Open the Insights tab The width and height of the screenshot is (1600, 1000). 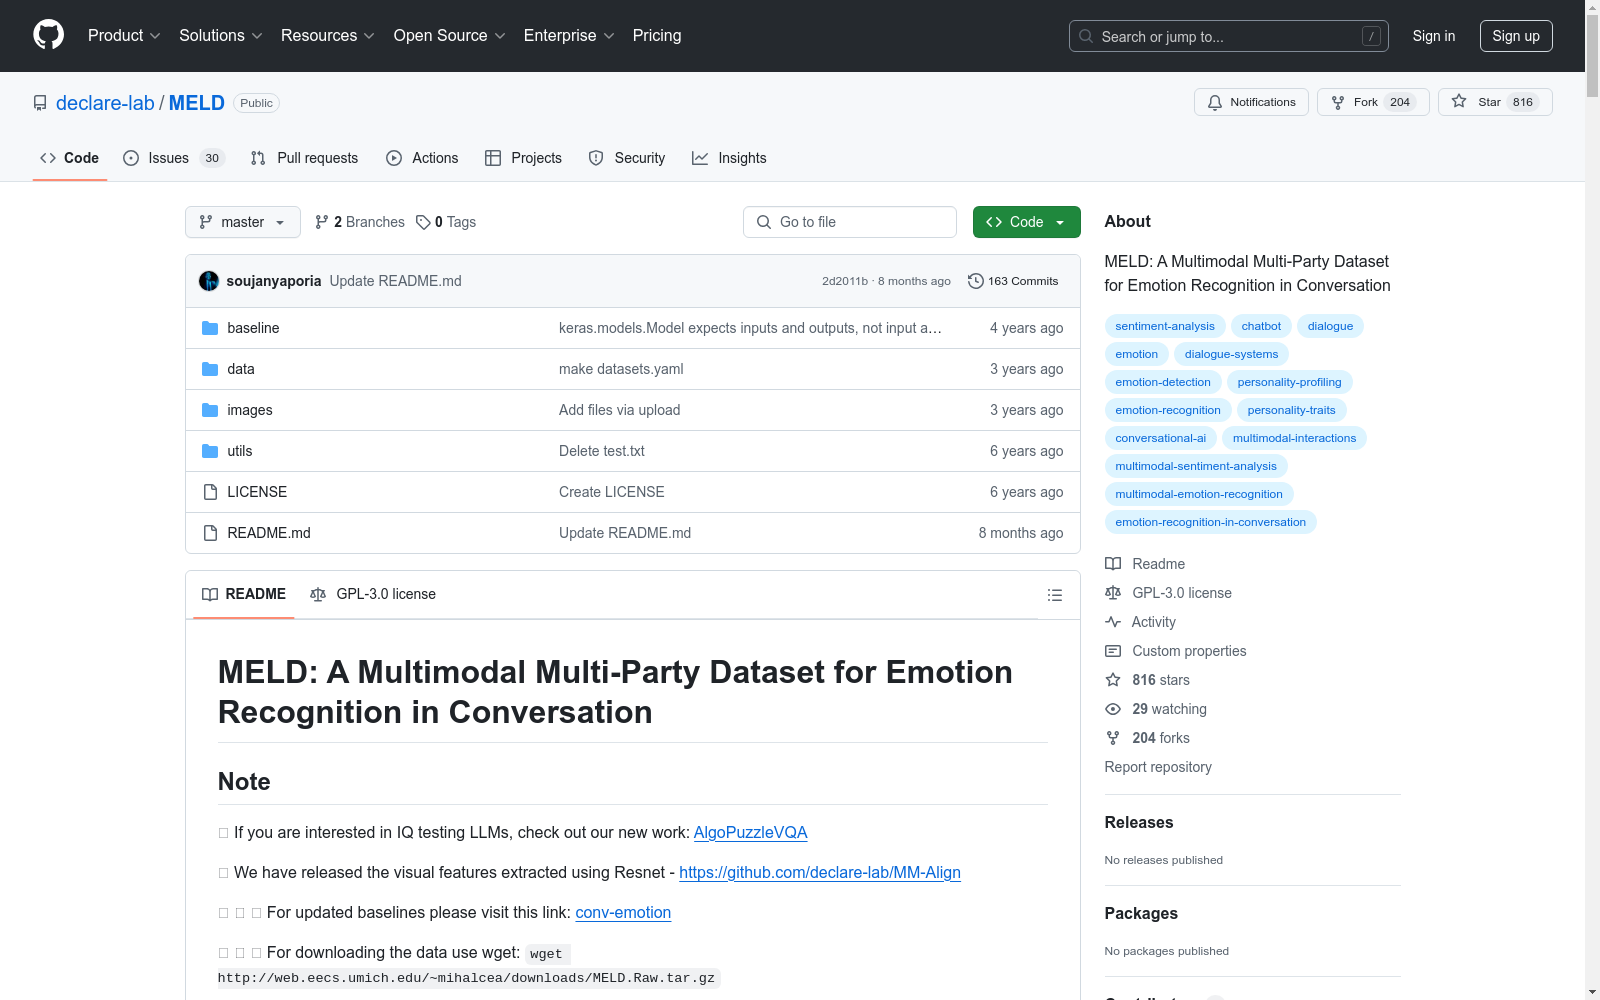click(x=729, y=158)
